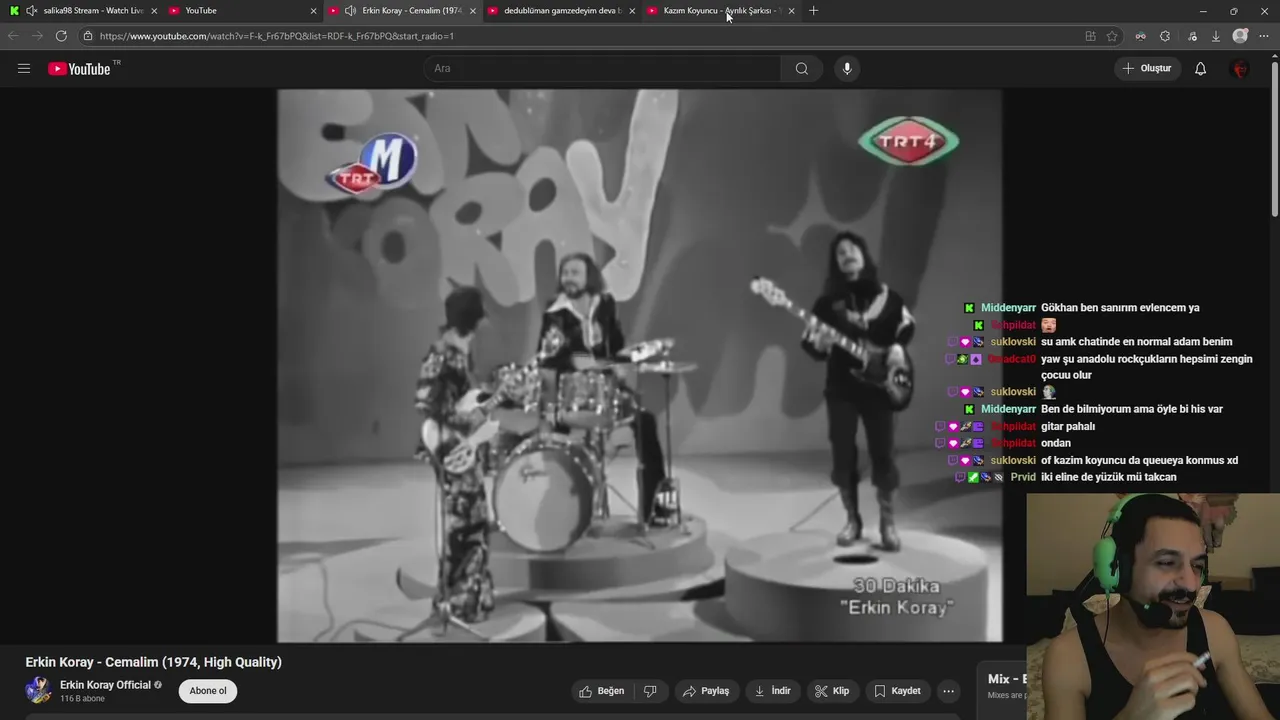The image size is (1280, 720).
Task: Open the YouTube guide hamburger menu
Action: (24, 69)
